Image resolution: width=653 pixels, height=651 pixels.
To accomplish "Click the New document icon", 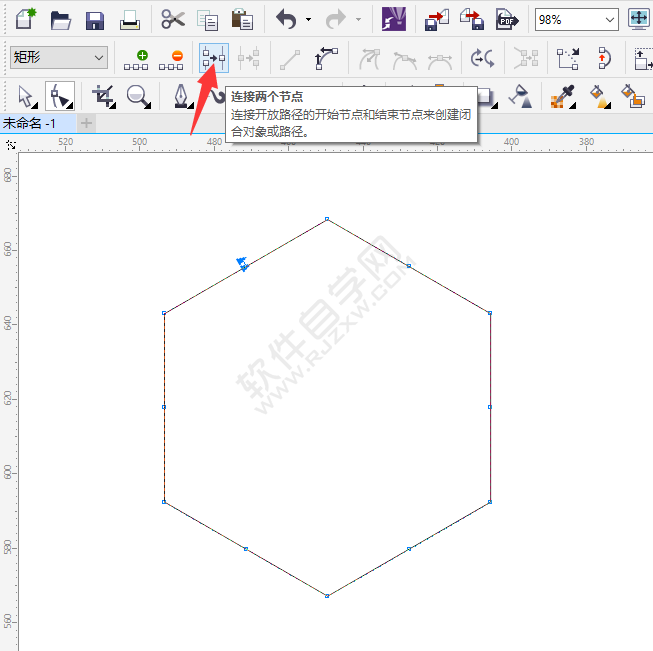I will coord(25,19).
